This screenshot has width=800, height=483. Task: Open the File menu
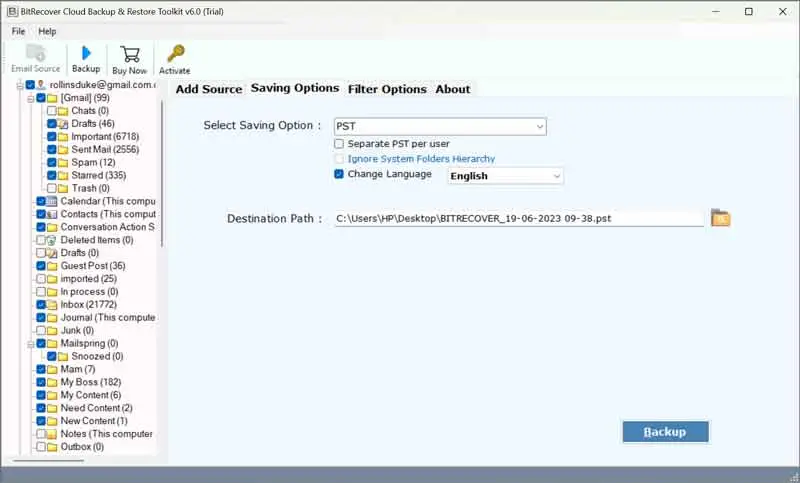point(18,31)
